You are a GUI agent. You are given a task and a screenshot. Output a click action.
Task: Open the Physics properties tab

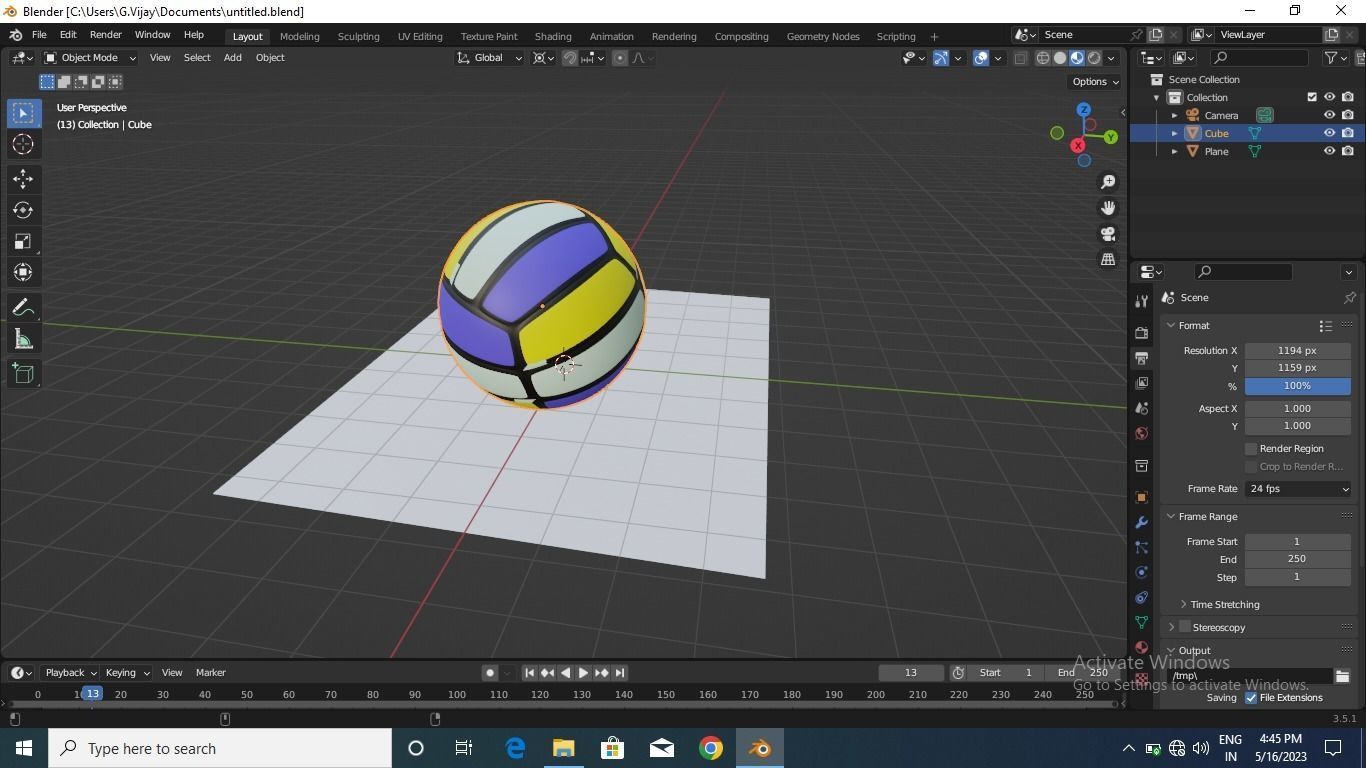pyautogui.click(x=1141, y=573)
